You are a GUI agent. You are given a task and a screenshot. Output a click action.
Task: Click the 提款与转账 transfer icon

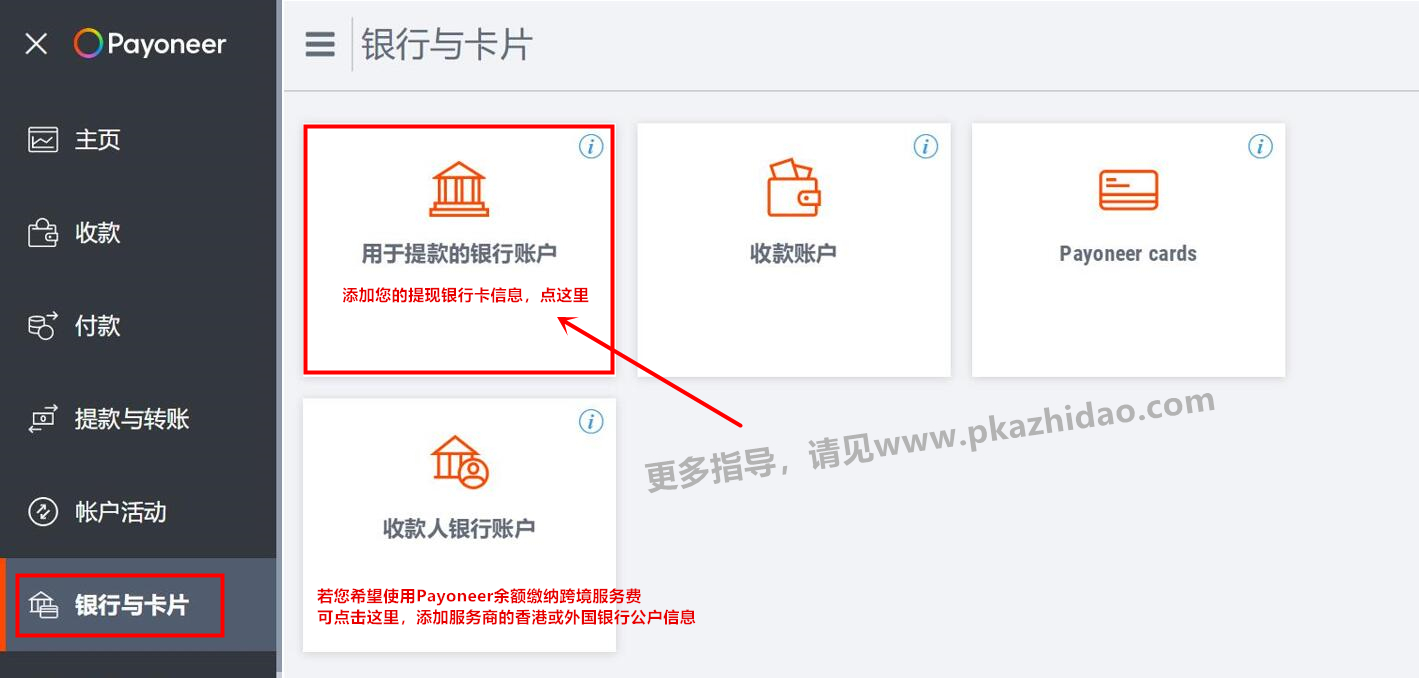[x=43, y=419]
